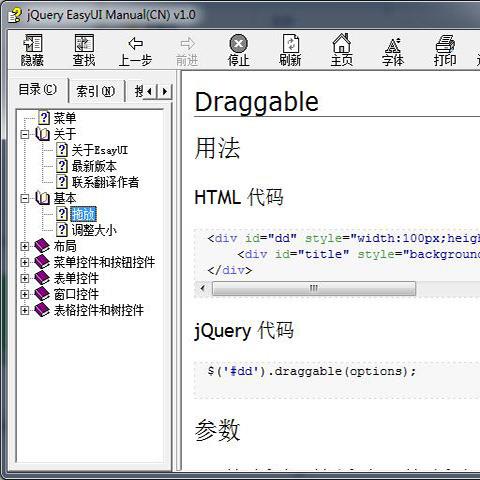Click the purple book icon beside 窗口控件
Viewport: 480px width, 480px height.
[42, 294]
